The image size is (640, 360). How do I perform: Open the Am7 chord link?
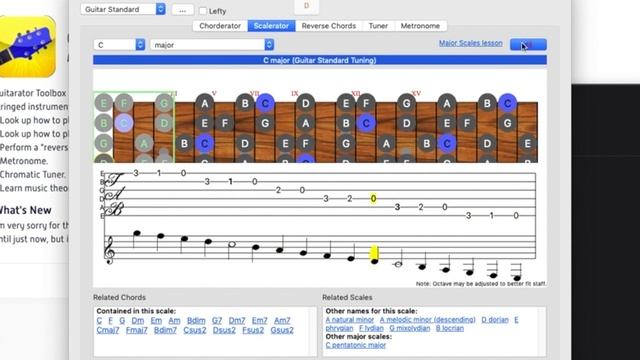click(x=282, y=320)
